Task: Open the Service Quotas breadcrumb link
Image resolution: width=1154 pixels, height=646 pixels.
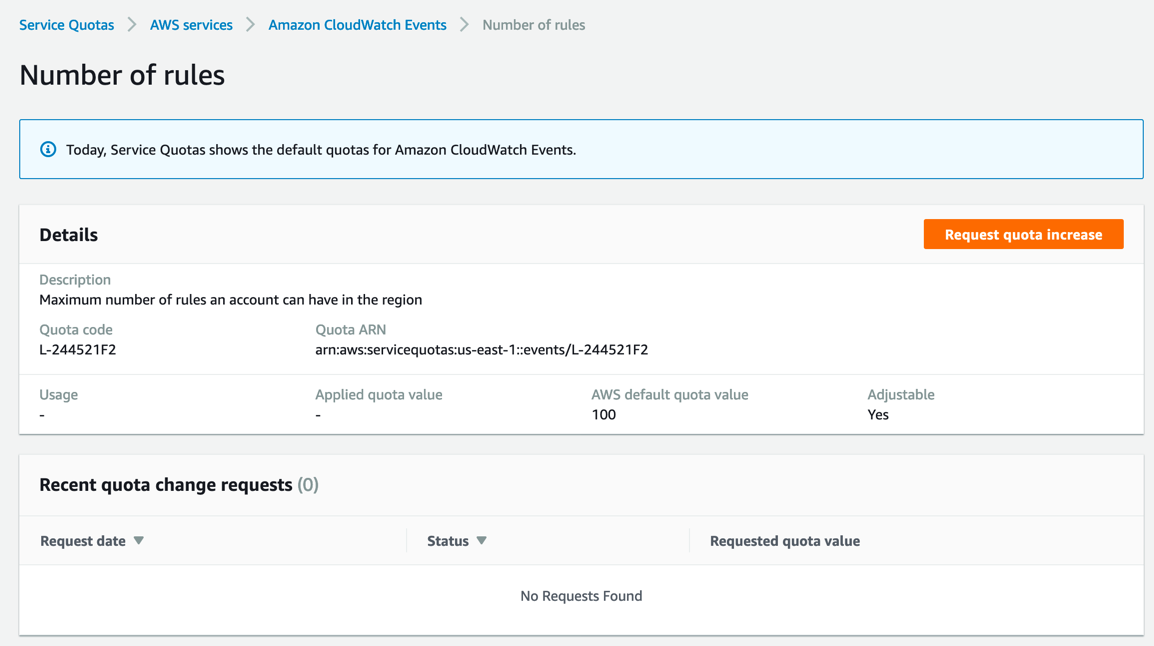Action: (x=66, y=25)
